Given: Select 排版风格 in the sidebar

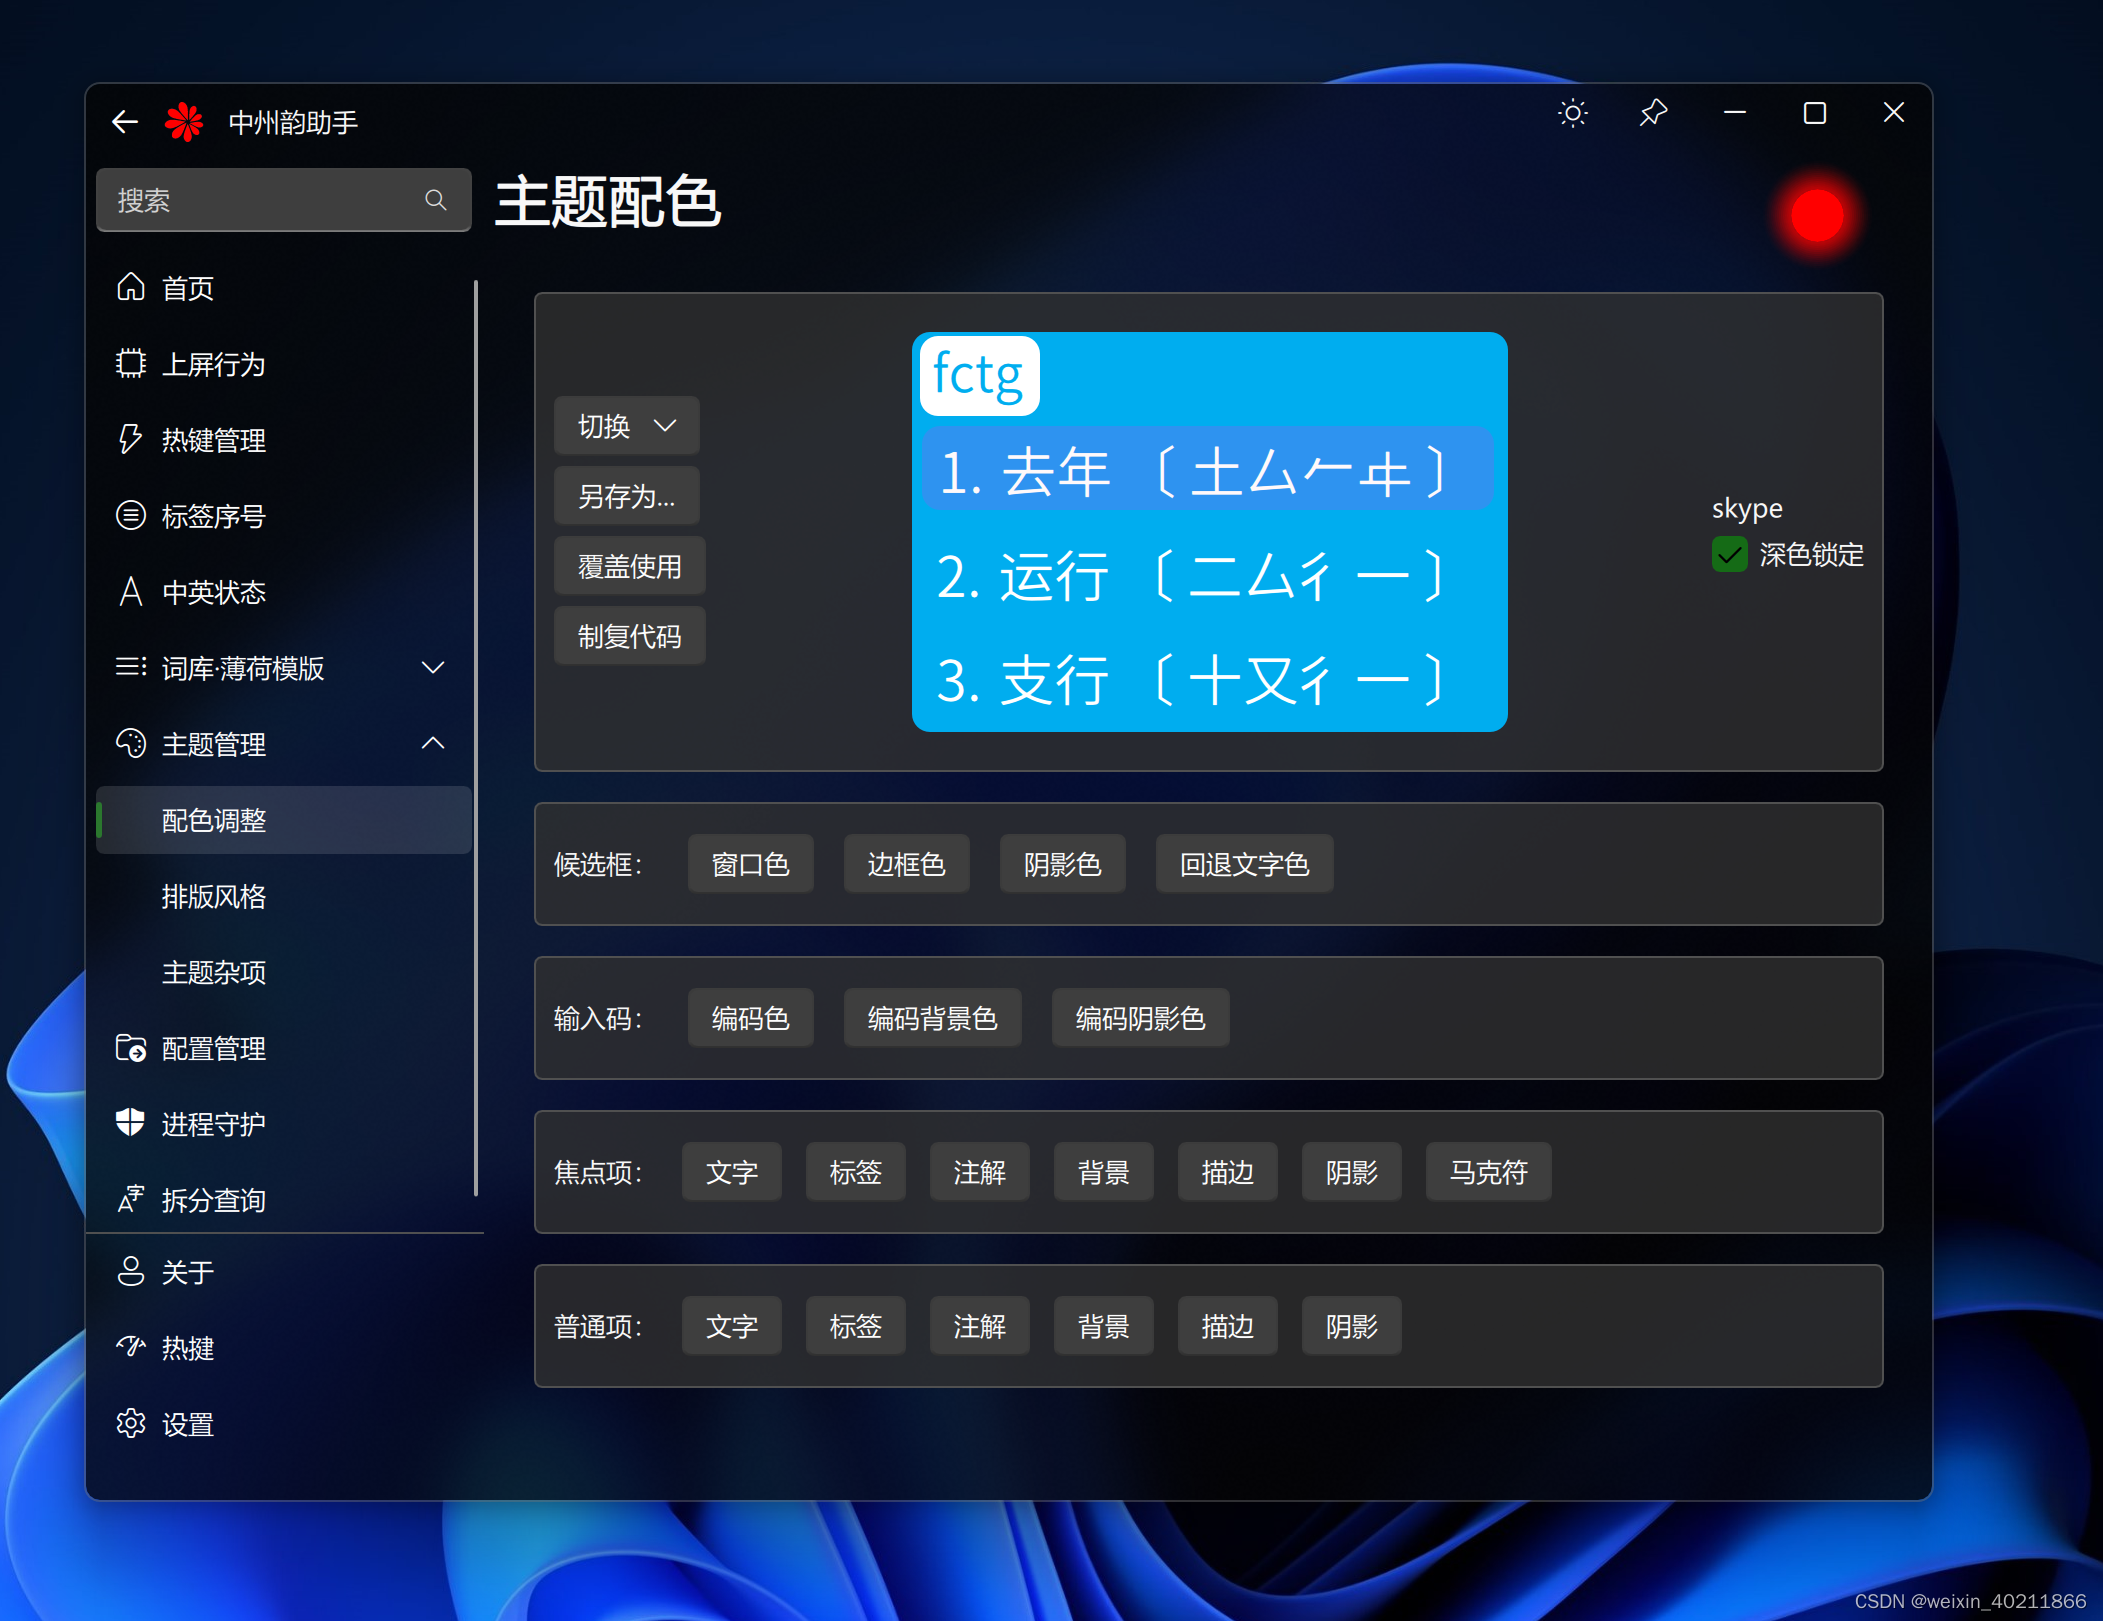Looking at the screenshot, I should pyautogui.click(x=214, y=896).
